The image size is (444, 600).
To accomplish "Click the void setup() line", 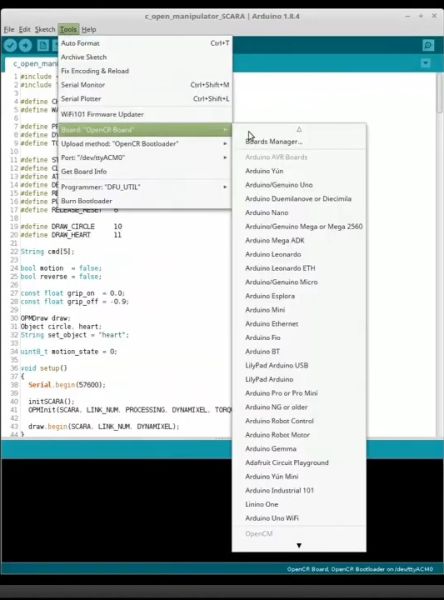I will tap(44, 368).
